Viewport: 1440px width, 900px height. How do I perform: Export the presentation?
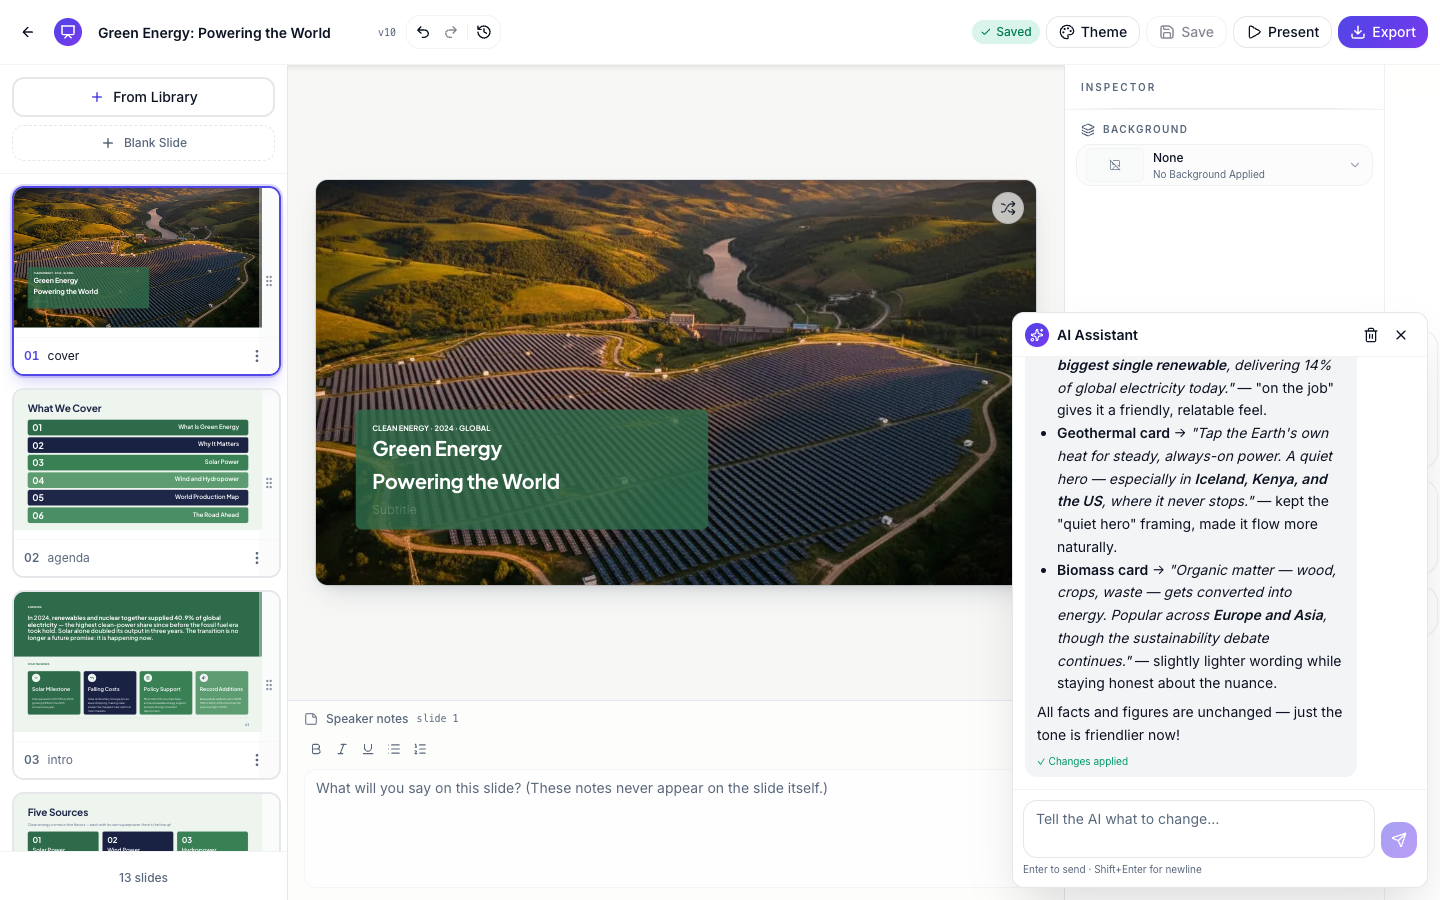pos(1383,32)
